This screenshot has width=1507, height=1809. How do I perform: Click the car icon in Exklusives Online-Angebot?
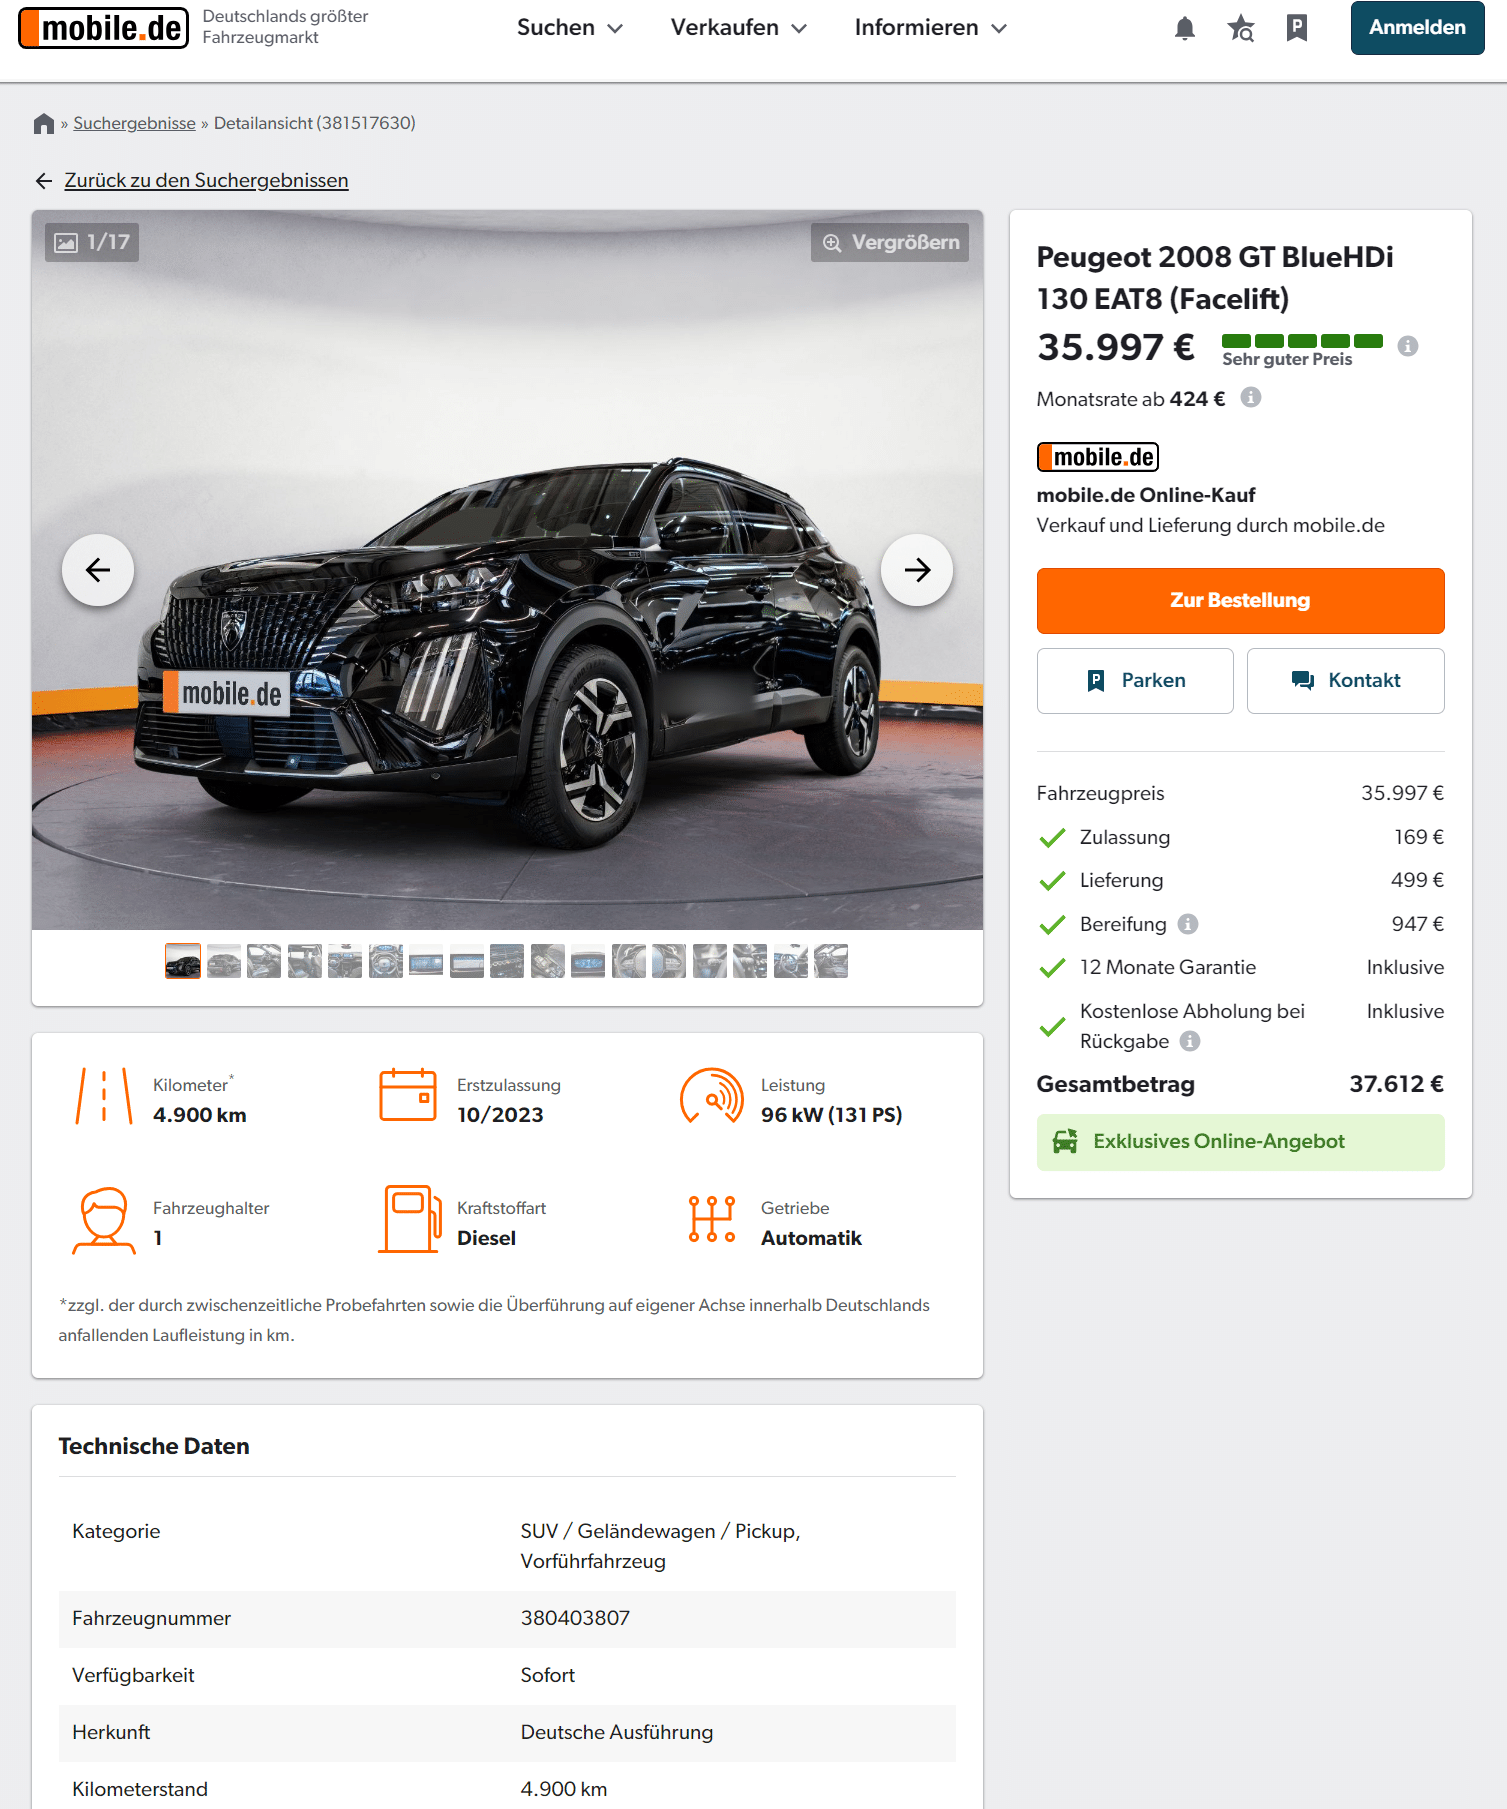pos(1065,1142)
